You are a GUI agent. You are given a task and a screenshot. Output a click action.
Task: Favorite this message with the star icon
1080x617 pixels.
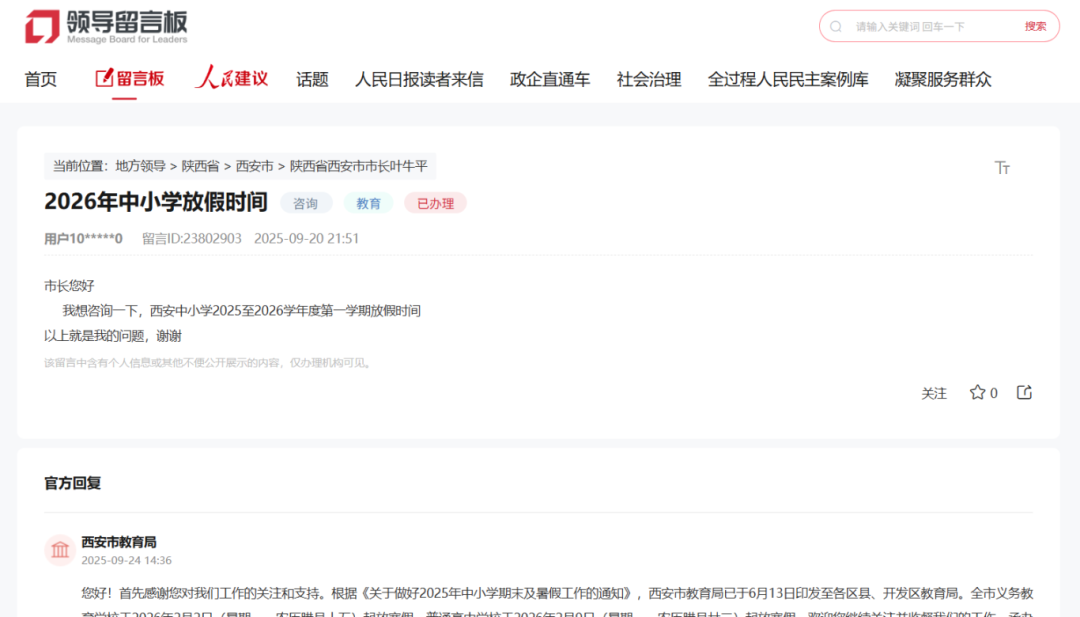[x=978, y=393]
